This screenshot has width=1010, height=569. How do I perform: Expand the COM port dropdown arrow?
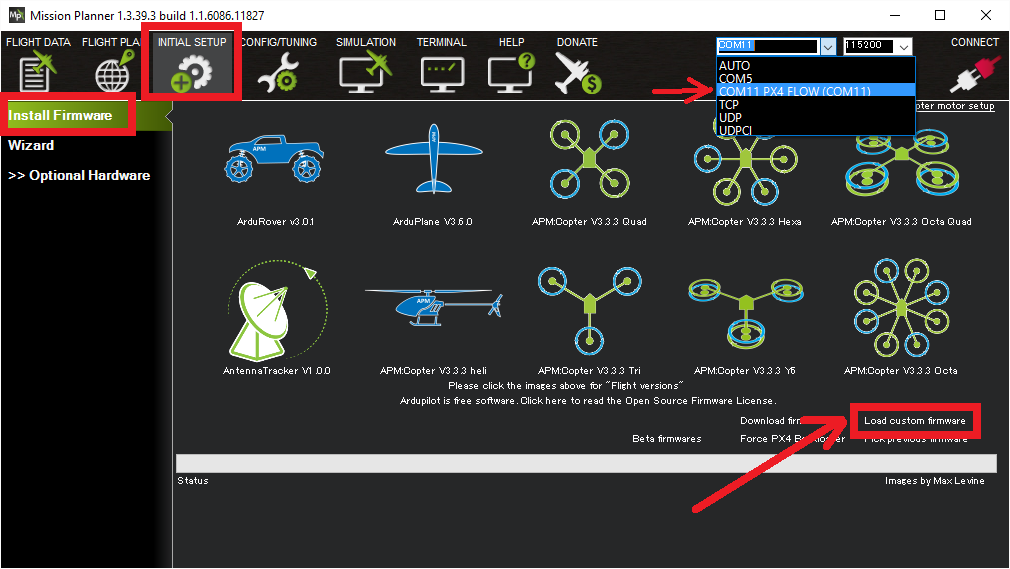coord(827,46)
